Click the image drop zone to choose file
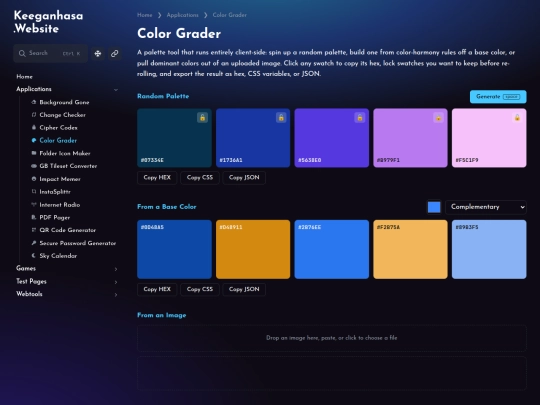Image resolution: width=540 pixels, height=405 pixels. [x=332, y=338]
